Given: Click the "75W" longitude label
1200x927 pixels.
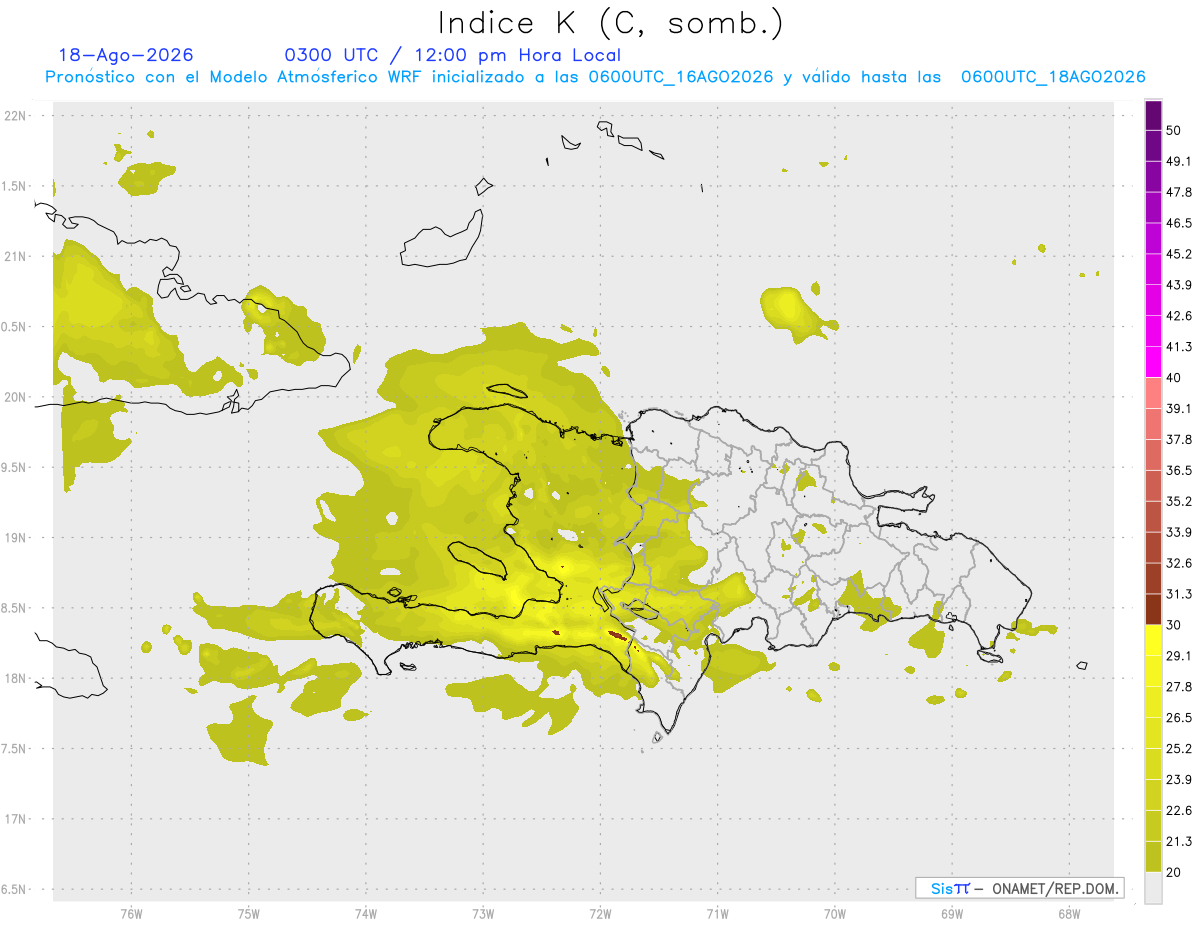Looking at the screenshot, I should (249, 914).
